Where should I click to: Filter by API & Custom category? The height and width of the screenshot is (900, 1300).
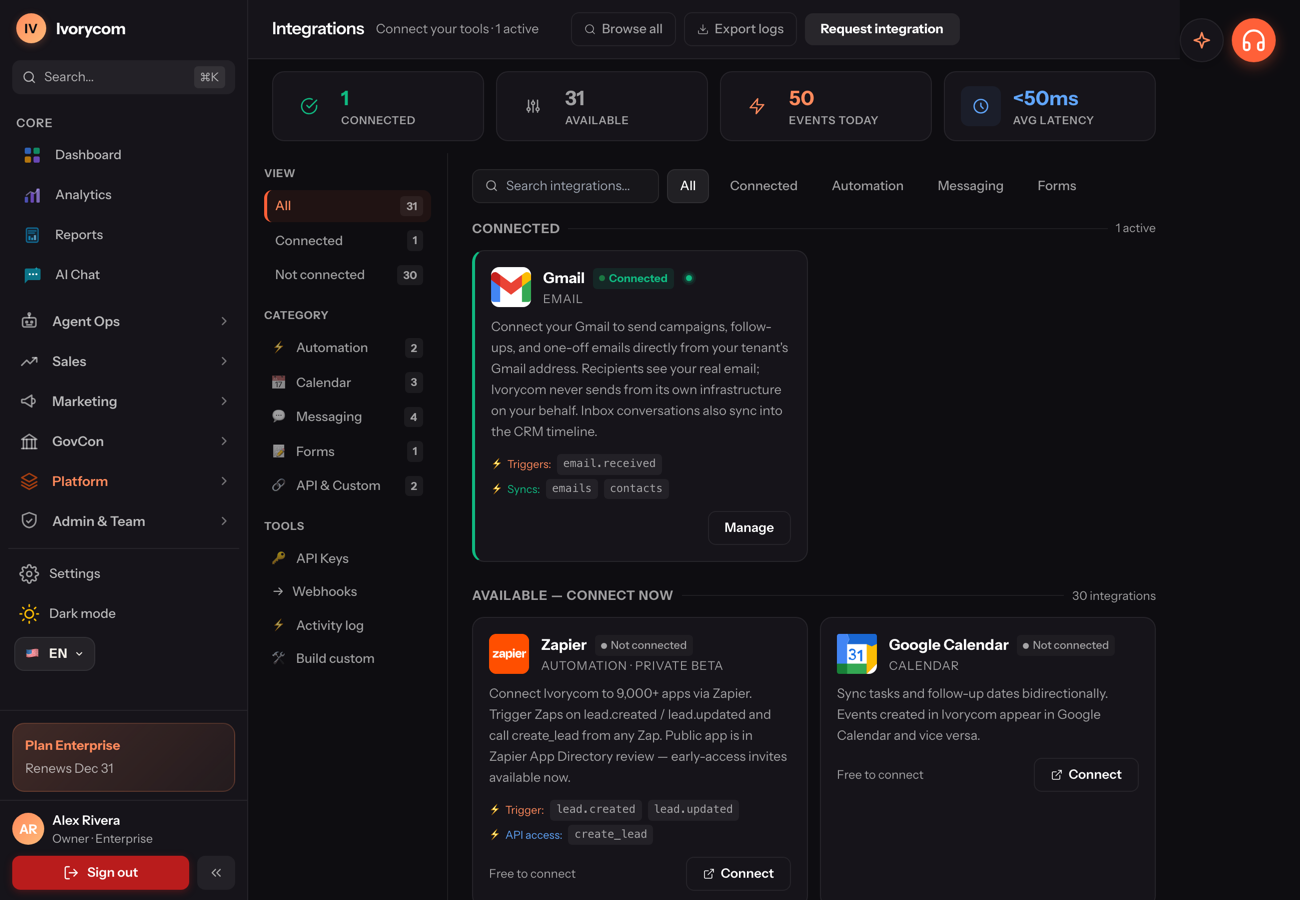(347, 486)
